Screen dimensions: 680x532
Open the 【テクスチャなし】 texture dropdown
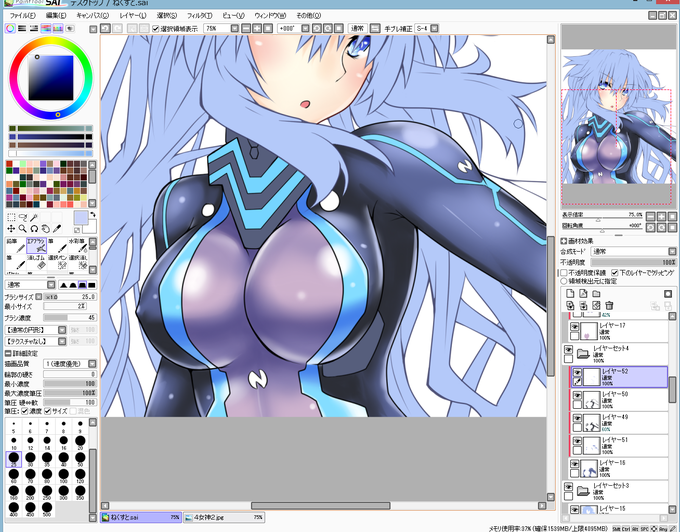(62, 341)
